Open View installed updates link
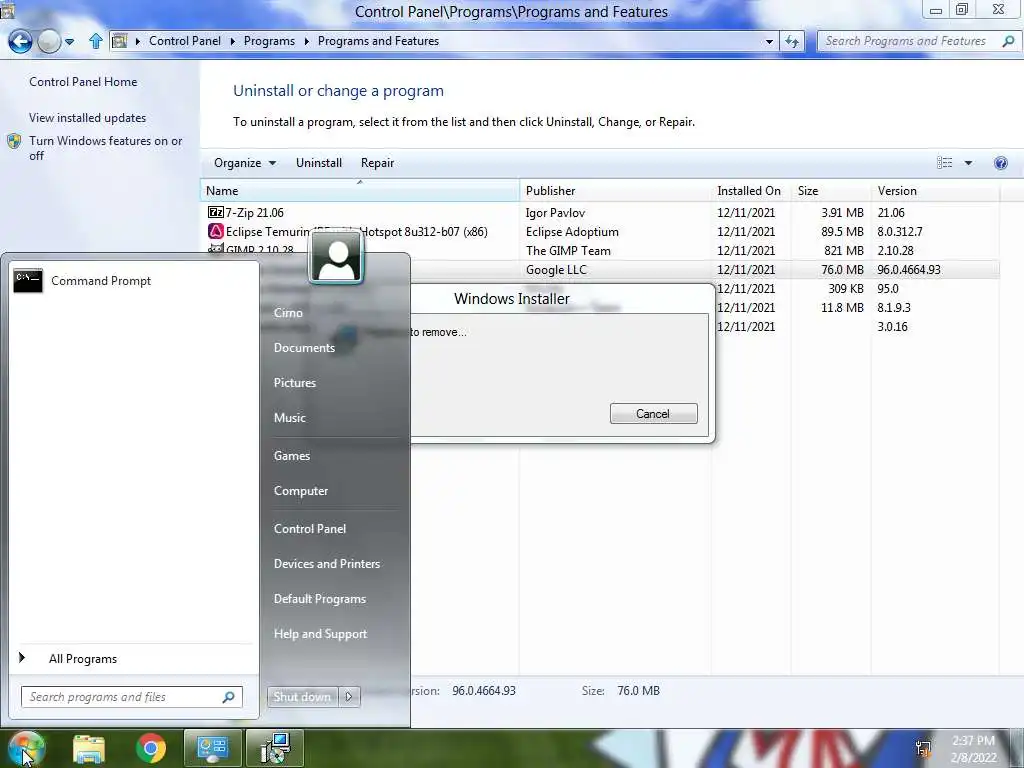 point(88,118)
